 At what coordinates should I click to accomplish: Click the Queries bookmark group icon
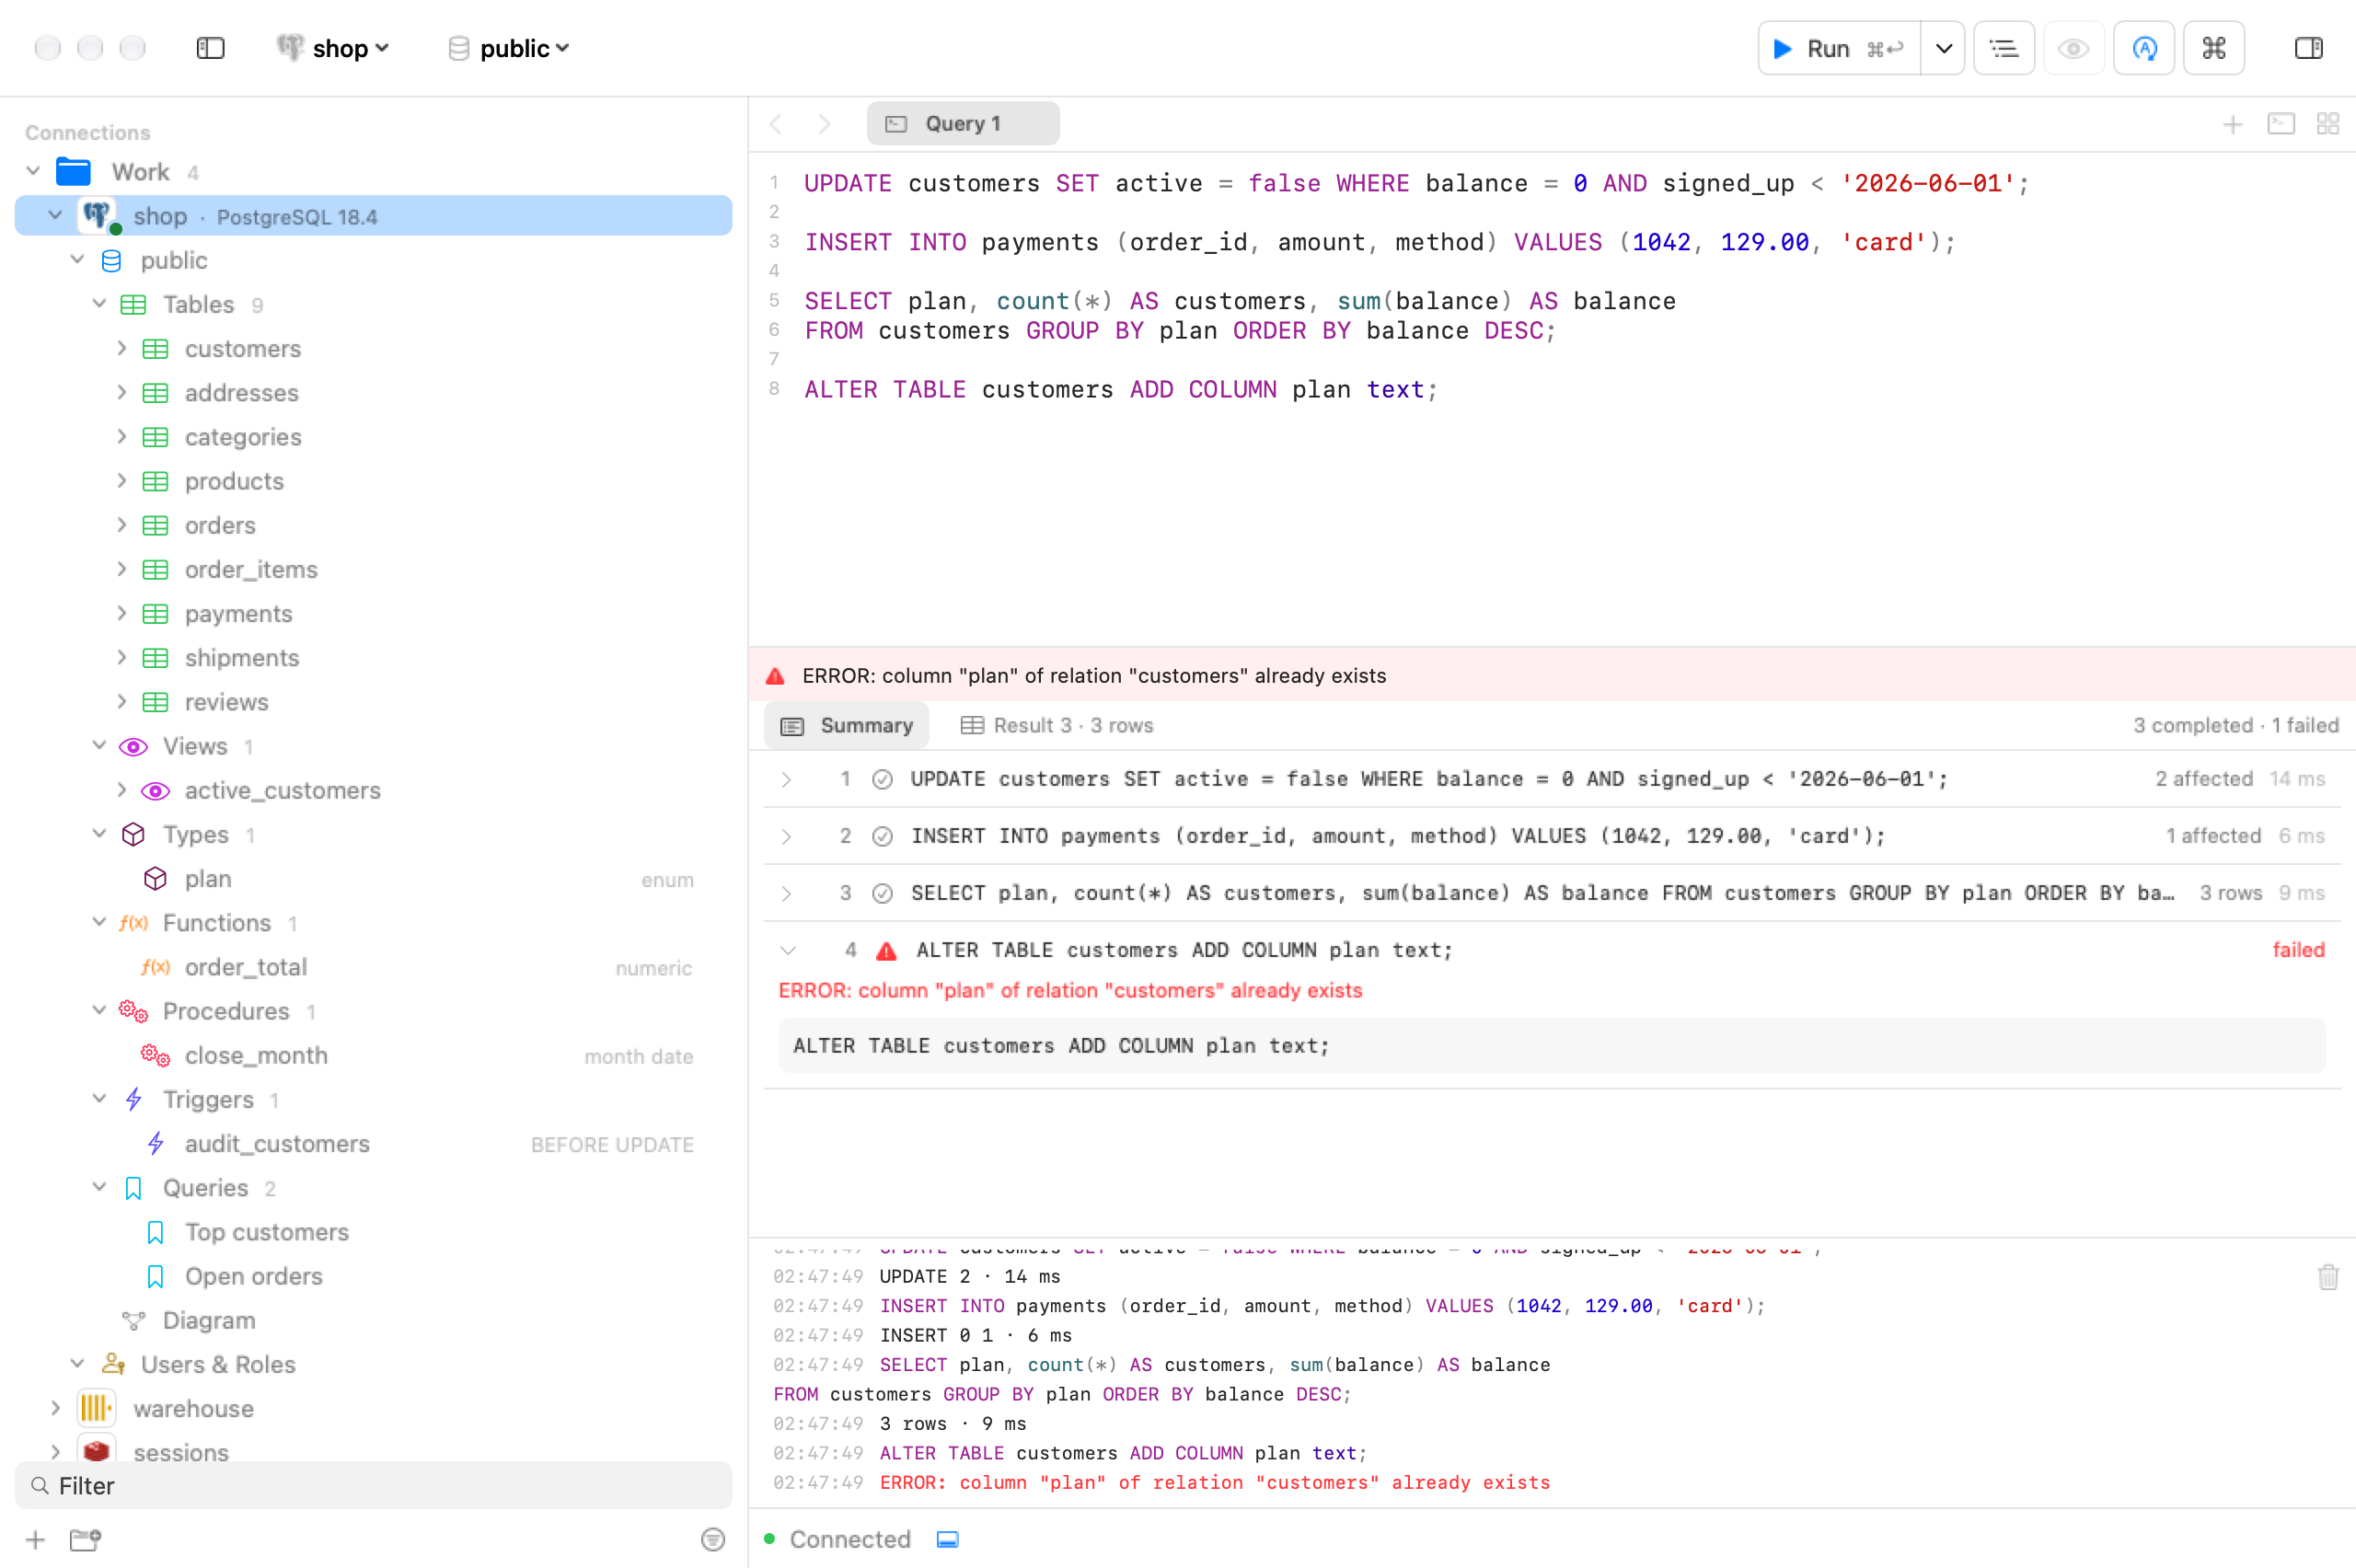[x=133, y=1187]
